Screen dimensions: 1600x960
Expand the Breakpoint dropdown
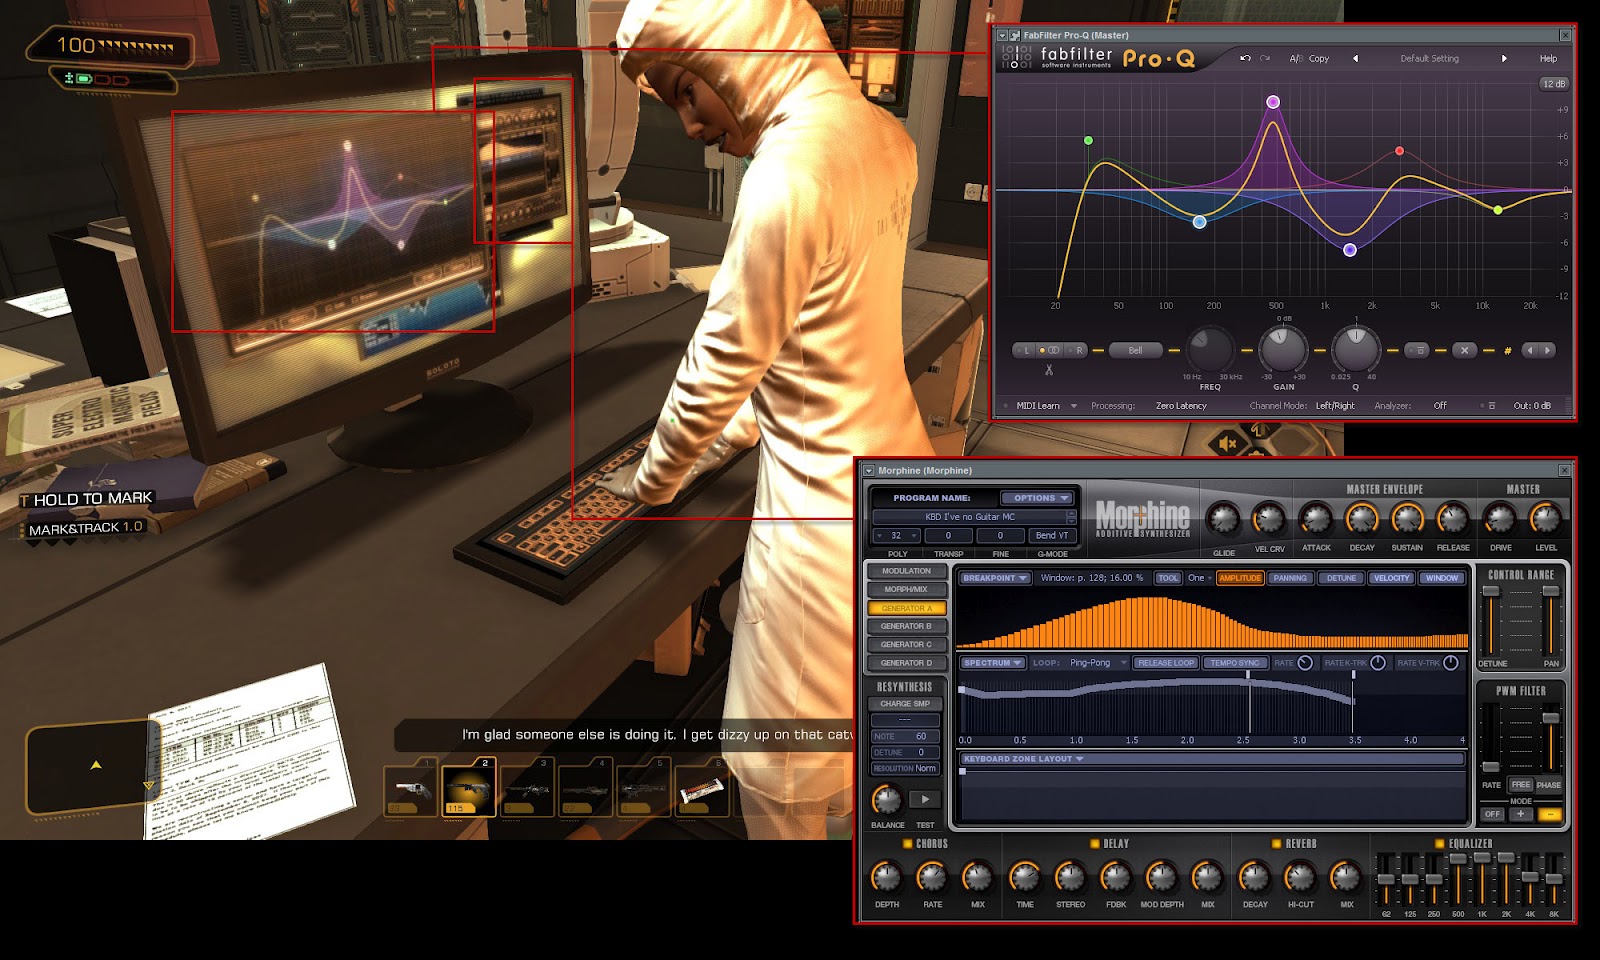(x=996, y=577)
